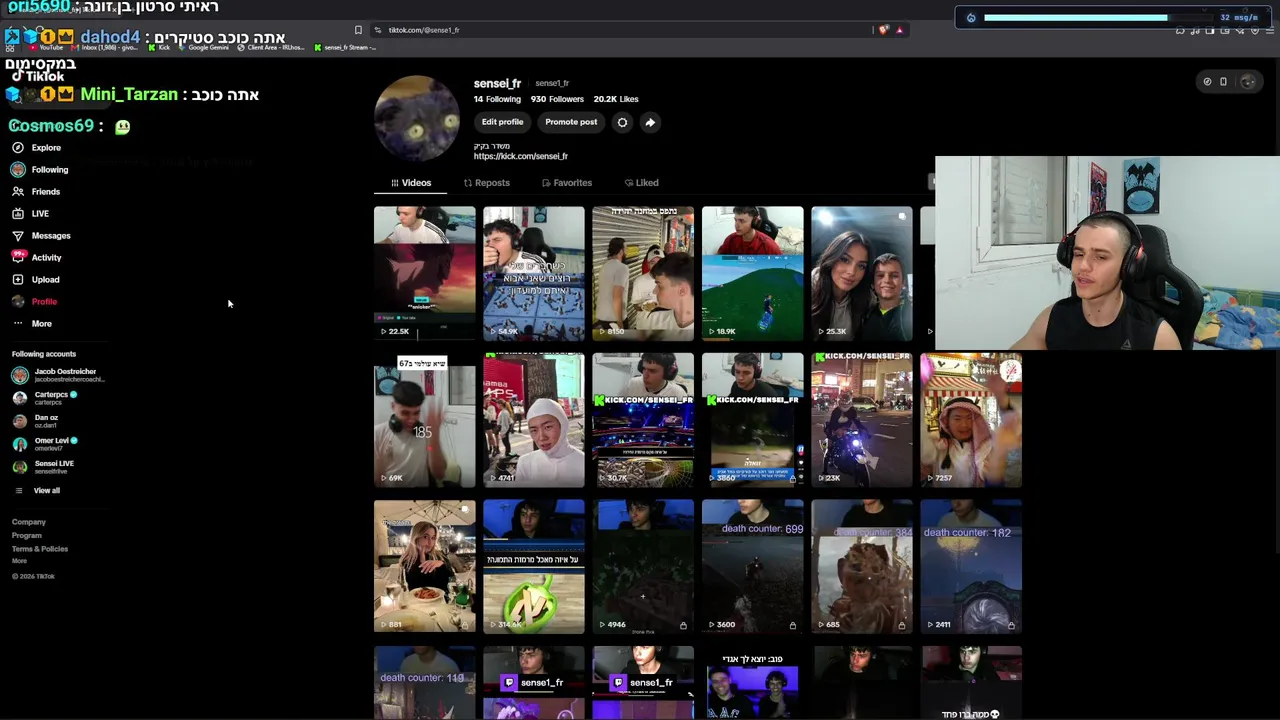Open the LIVE section icon in the sidebar
Screen dimensions: 1280x720
point(18,214)
